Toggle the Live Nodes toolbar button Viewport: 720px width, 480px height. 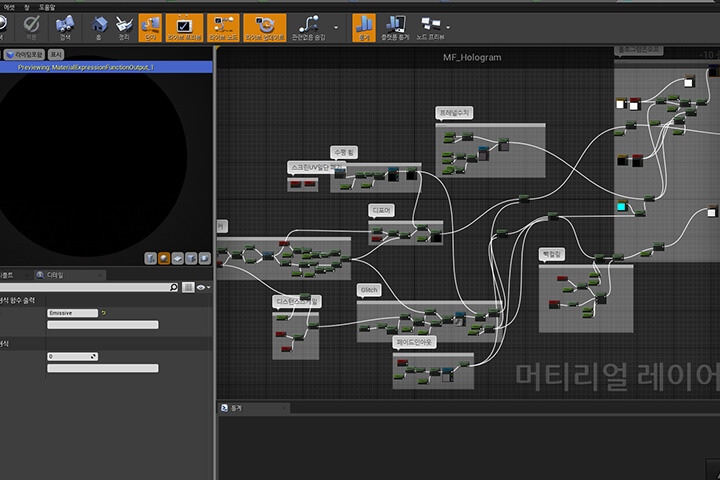[x=223, y=28]
